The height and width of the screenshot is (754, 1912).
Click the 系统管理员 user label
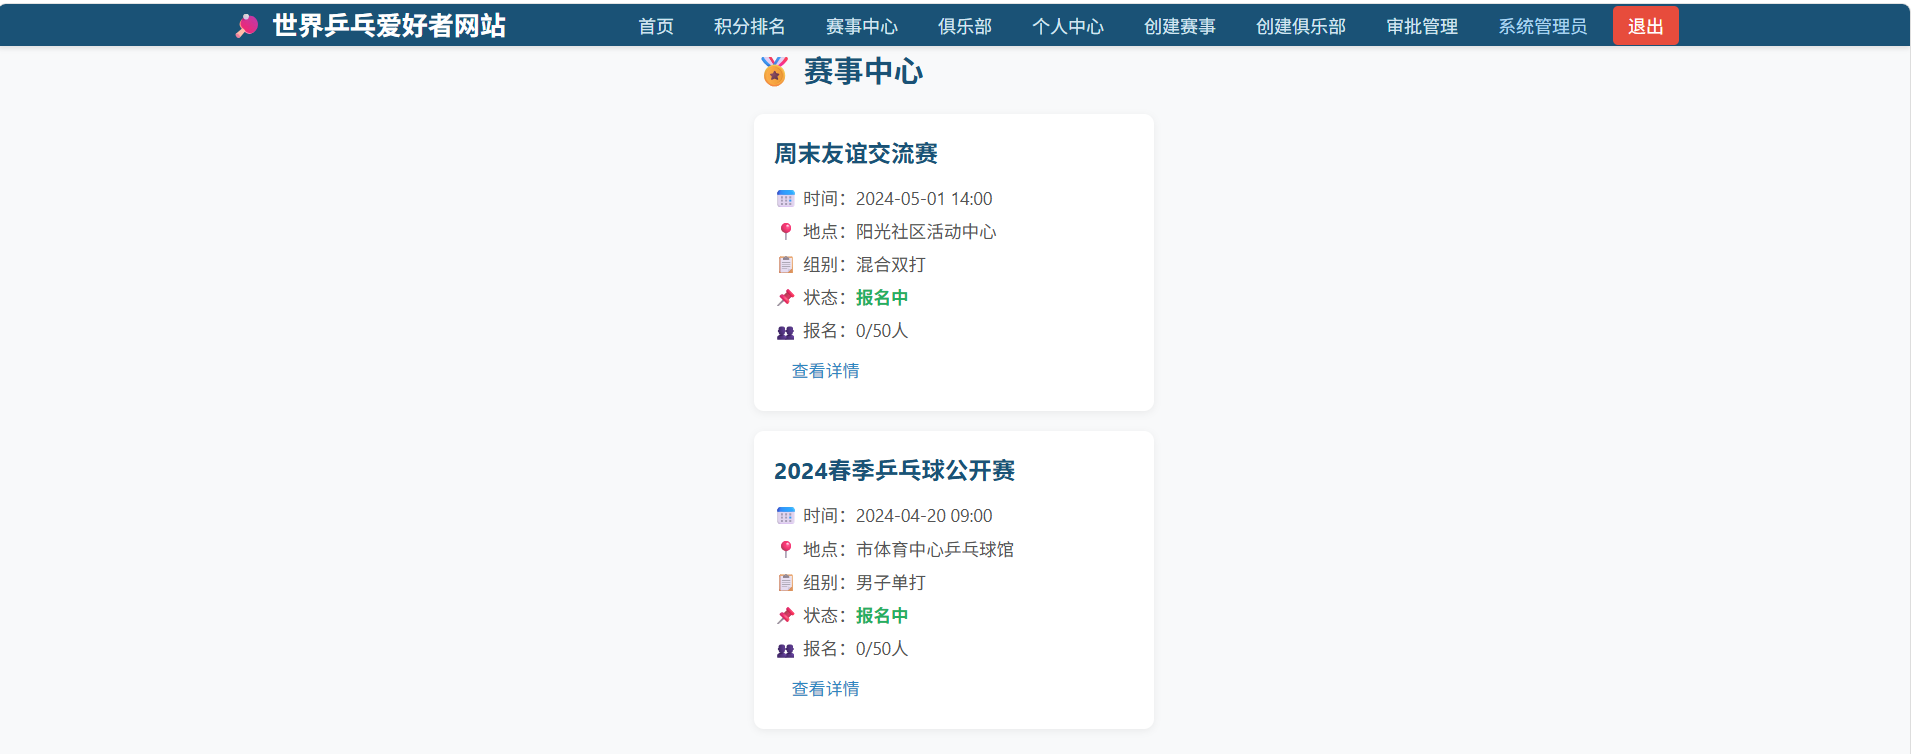point(1542,26)
